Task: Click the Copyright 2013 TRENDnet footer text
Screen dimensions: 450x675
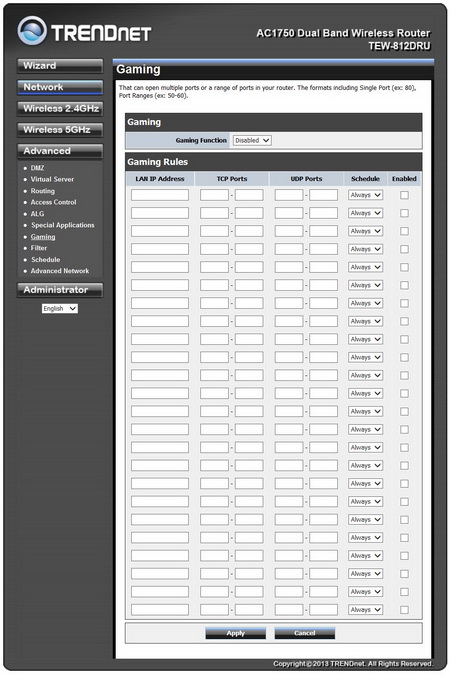Action: coord(353,663)
